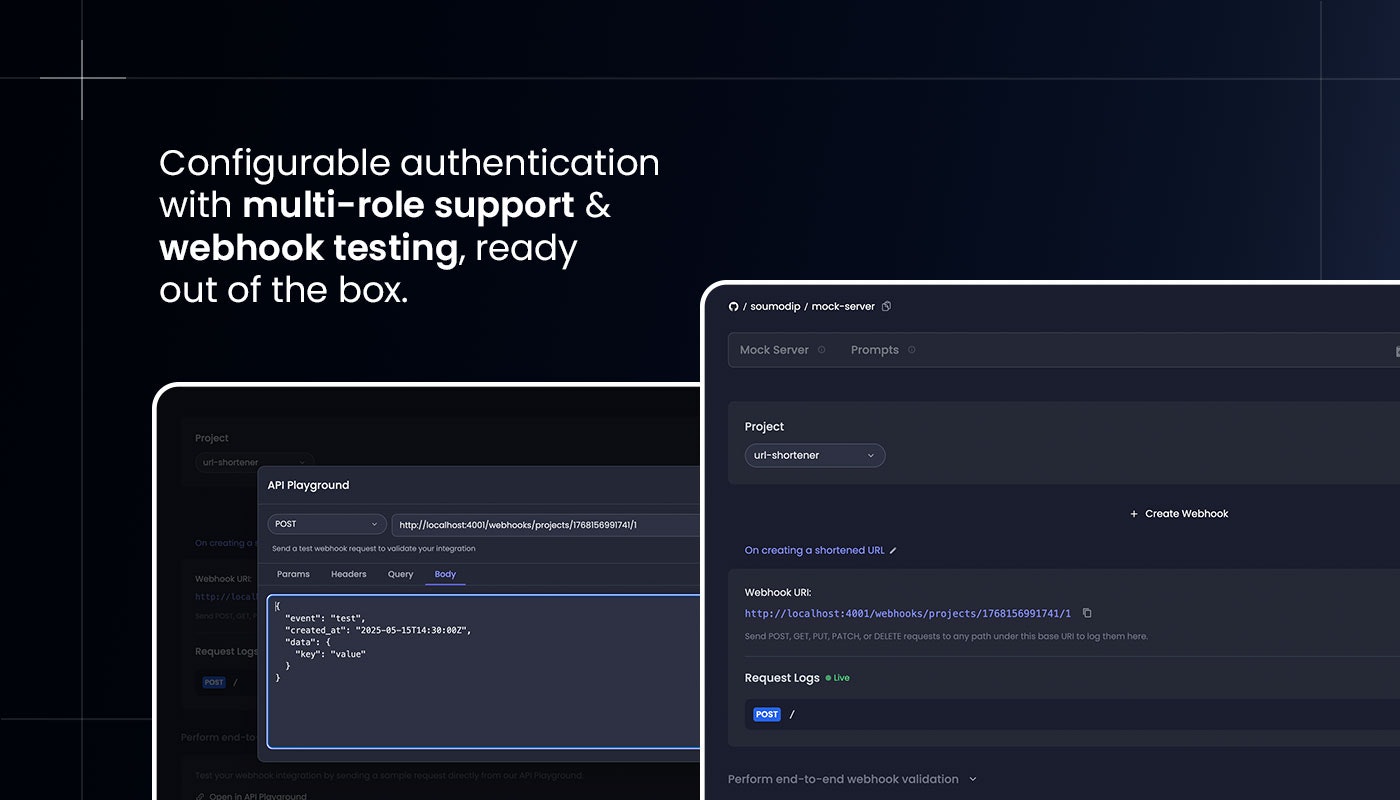Switch to the Mock Server tab
The image size is (1400, 800).
tap(774, 350)
